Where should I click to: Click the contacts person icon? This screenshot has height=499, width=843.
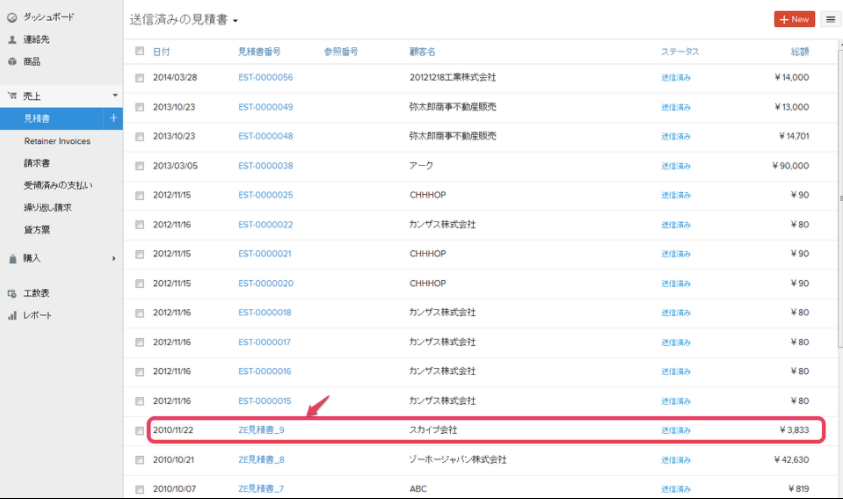(x=11, y=40)
